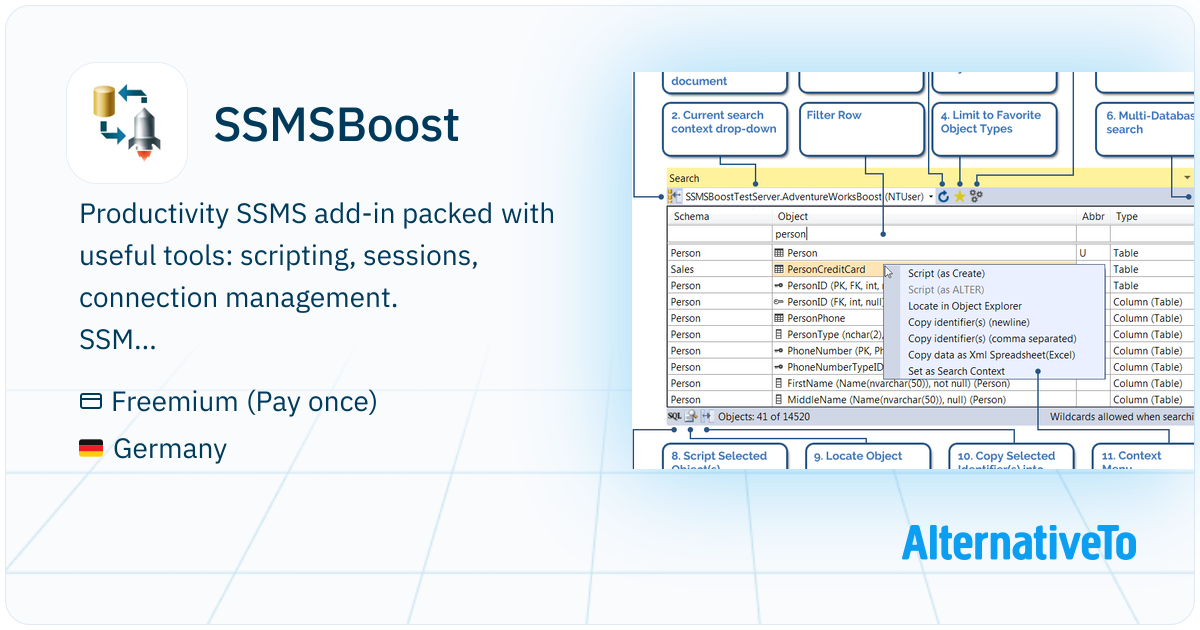Choose Set as Search Context

coord(994,371)
